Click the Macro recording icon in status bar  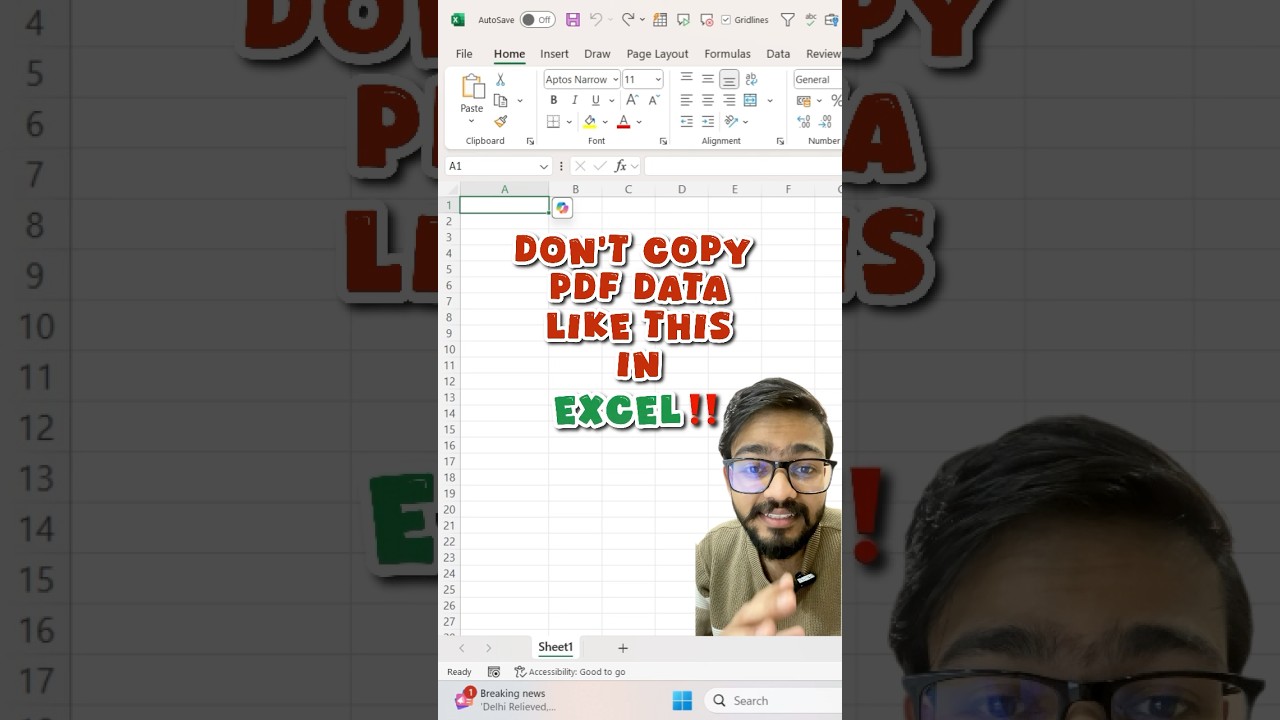coord(494,672)
